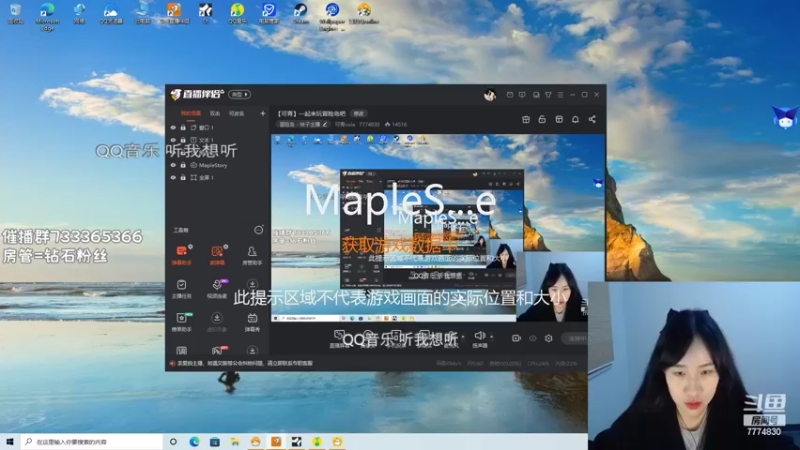Toggle lock on the 文本 1 source

pos(183,140)
